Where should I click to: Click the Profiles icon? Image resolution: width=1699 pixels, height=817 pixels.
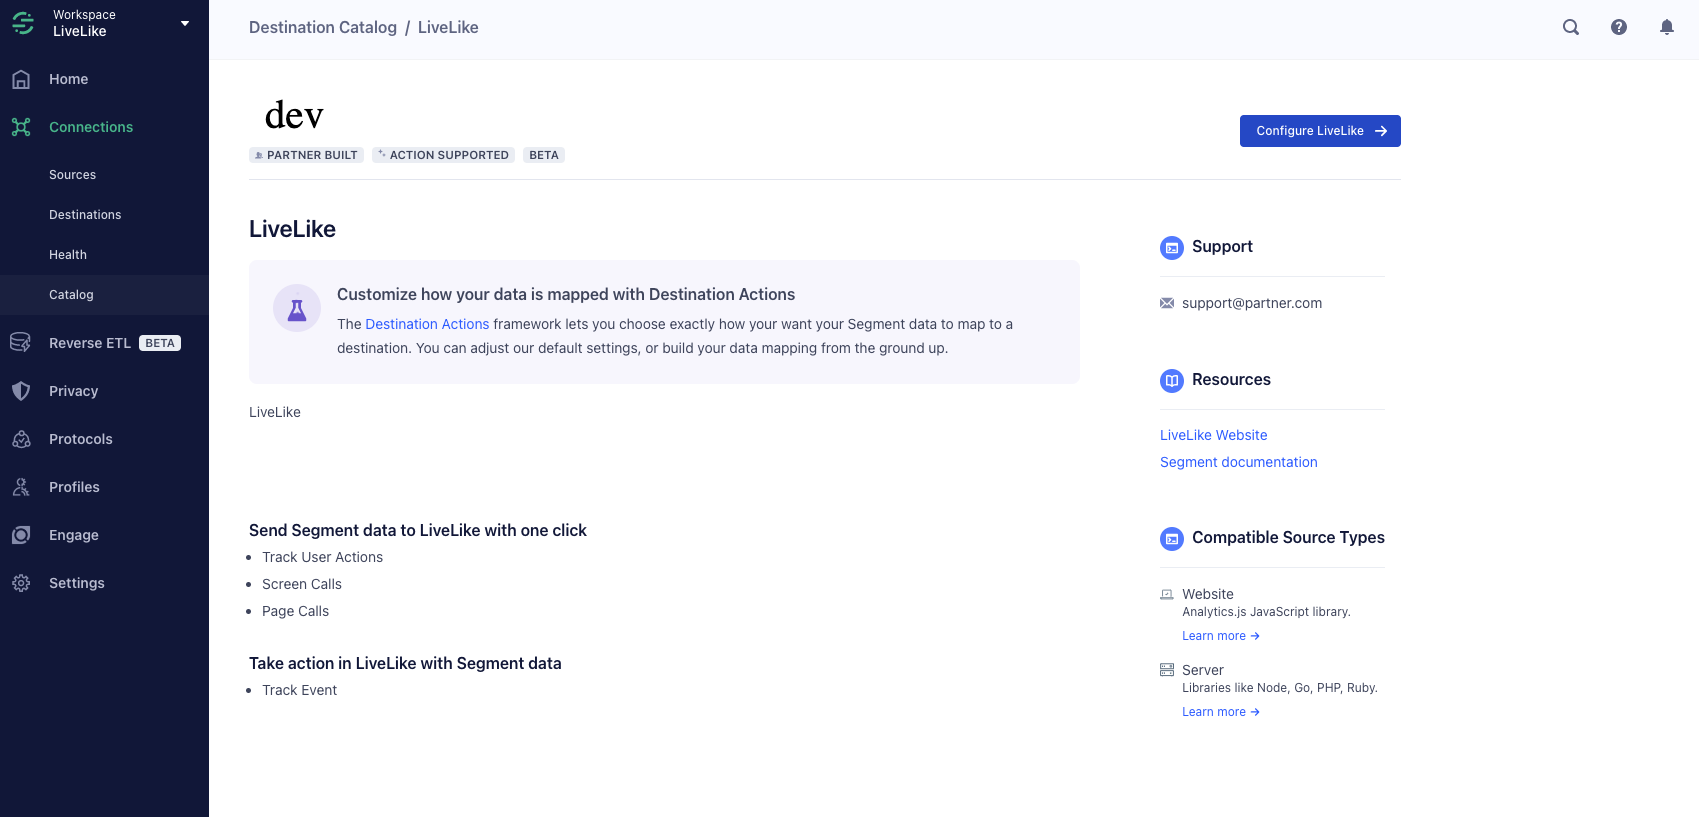pyautogui.click(x=21, y=487)
